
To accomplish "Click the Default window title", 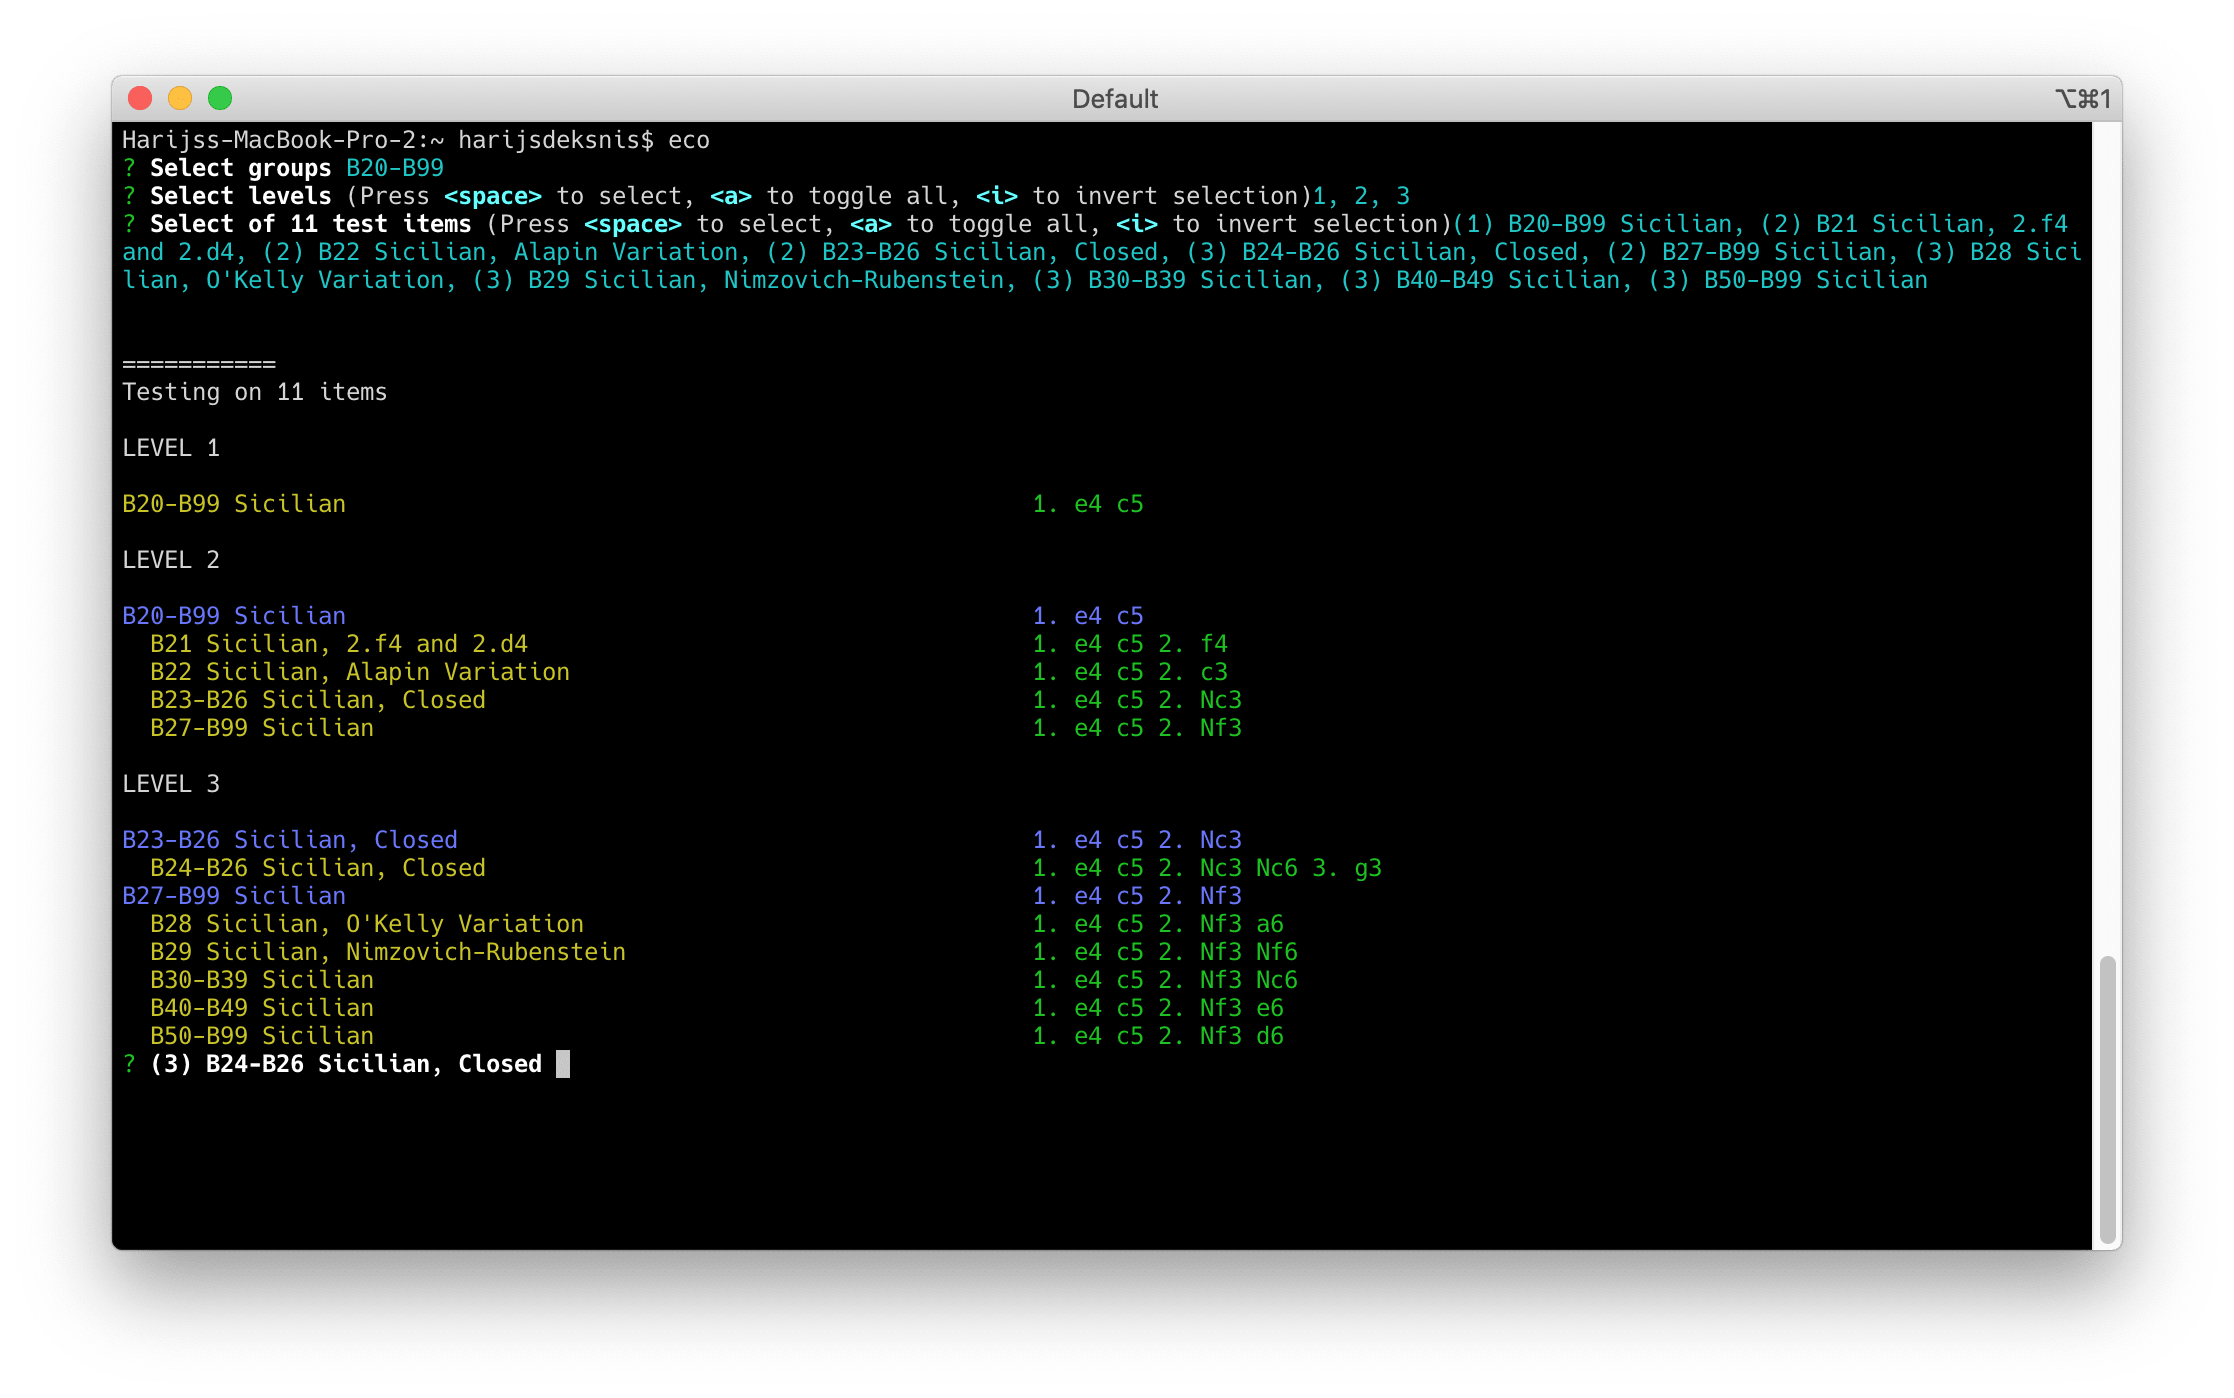I will (1114, 99).
